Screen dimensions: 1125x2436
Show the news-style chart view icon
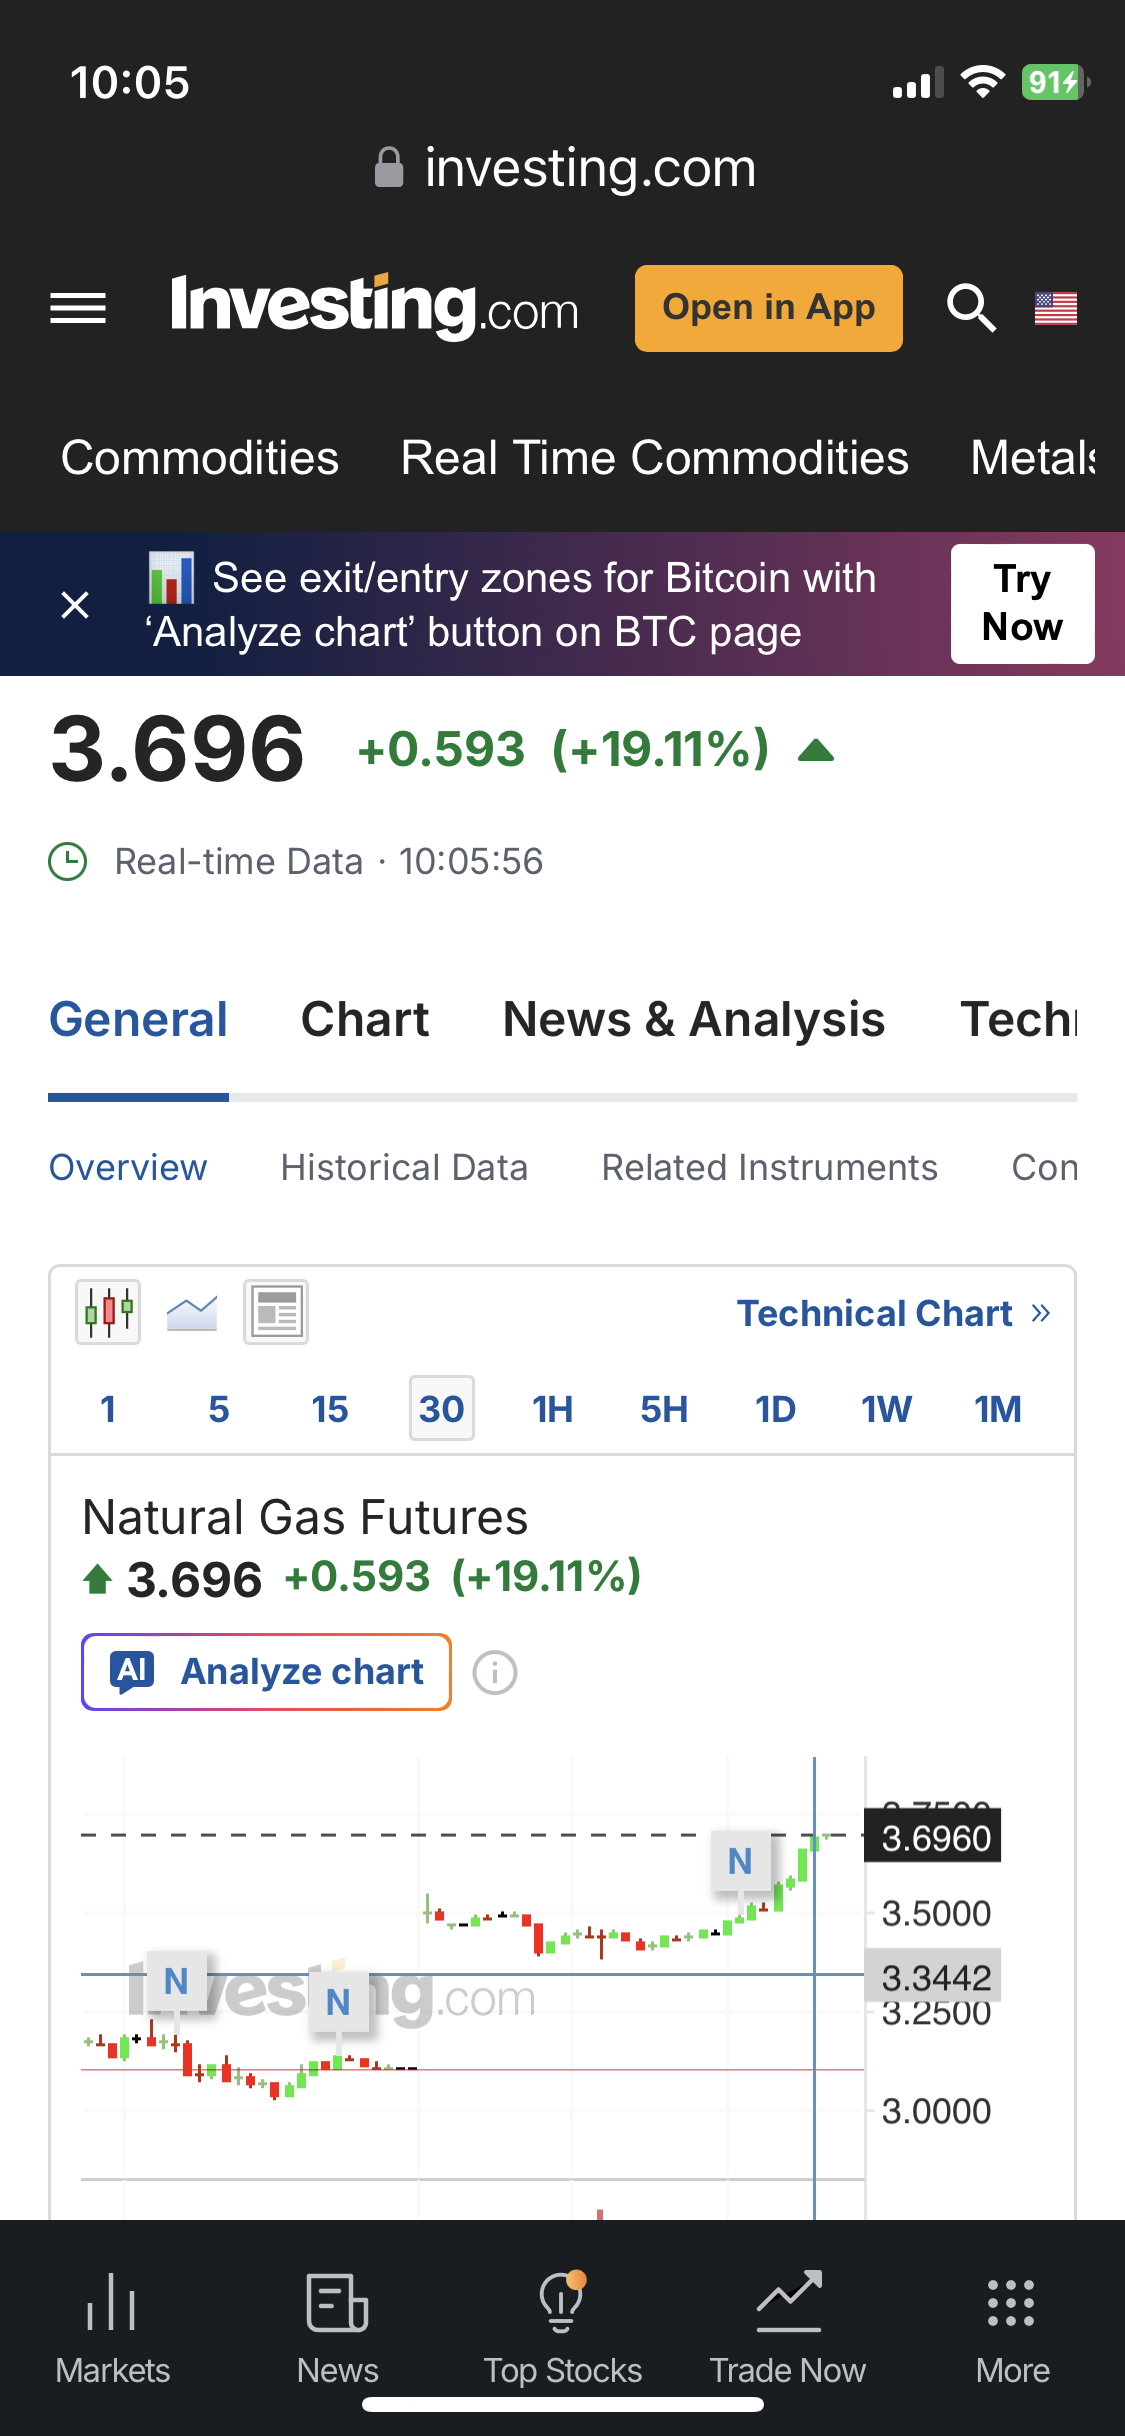pos(276,1311)
